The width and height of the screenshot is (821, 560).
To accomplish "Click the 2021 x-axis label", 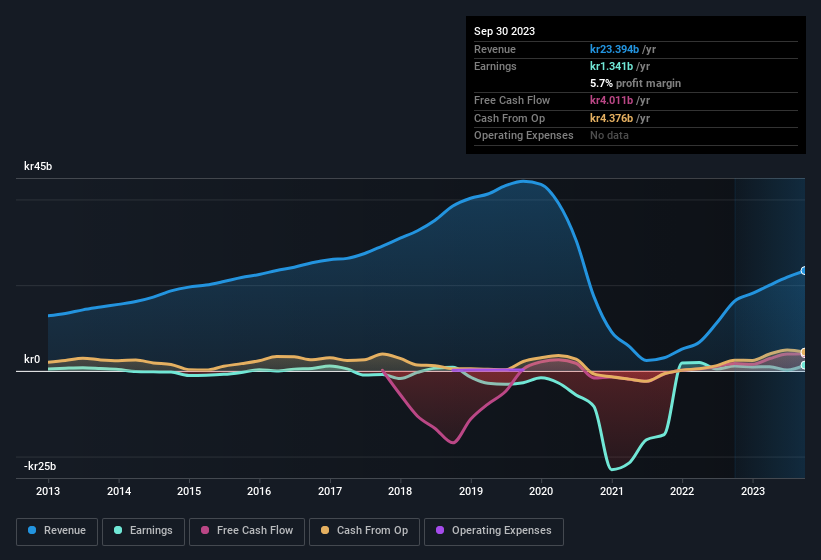I will (612, 491).
